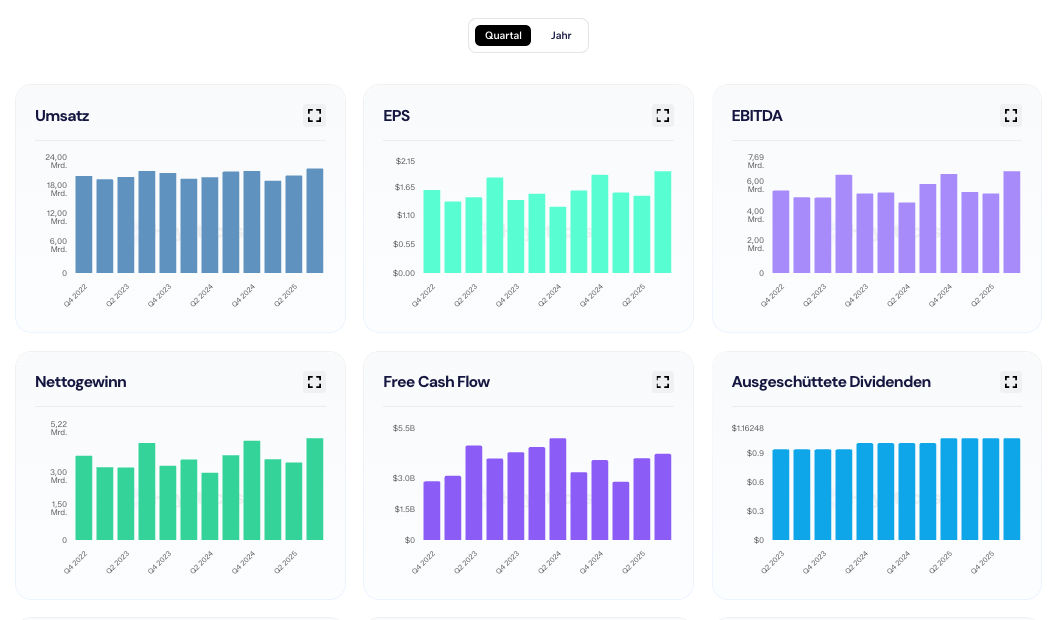Expand the Umsatz chart to fullscreen
This screenshot has height=620, width=1060.
tap(314, 116)
